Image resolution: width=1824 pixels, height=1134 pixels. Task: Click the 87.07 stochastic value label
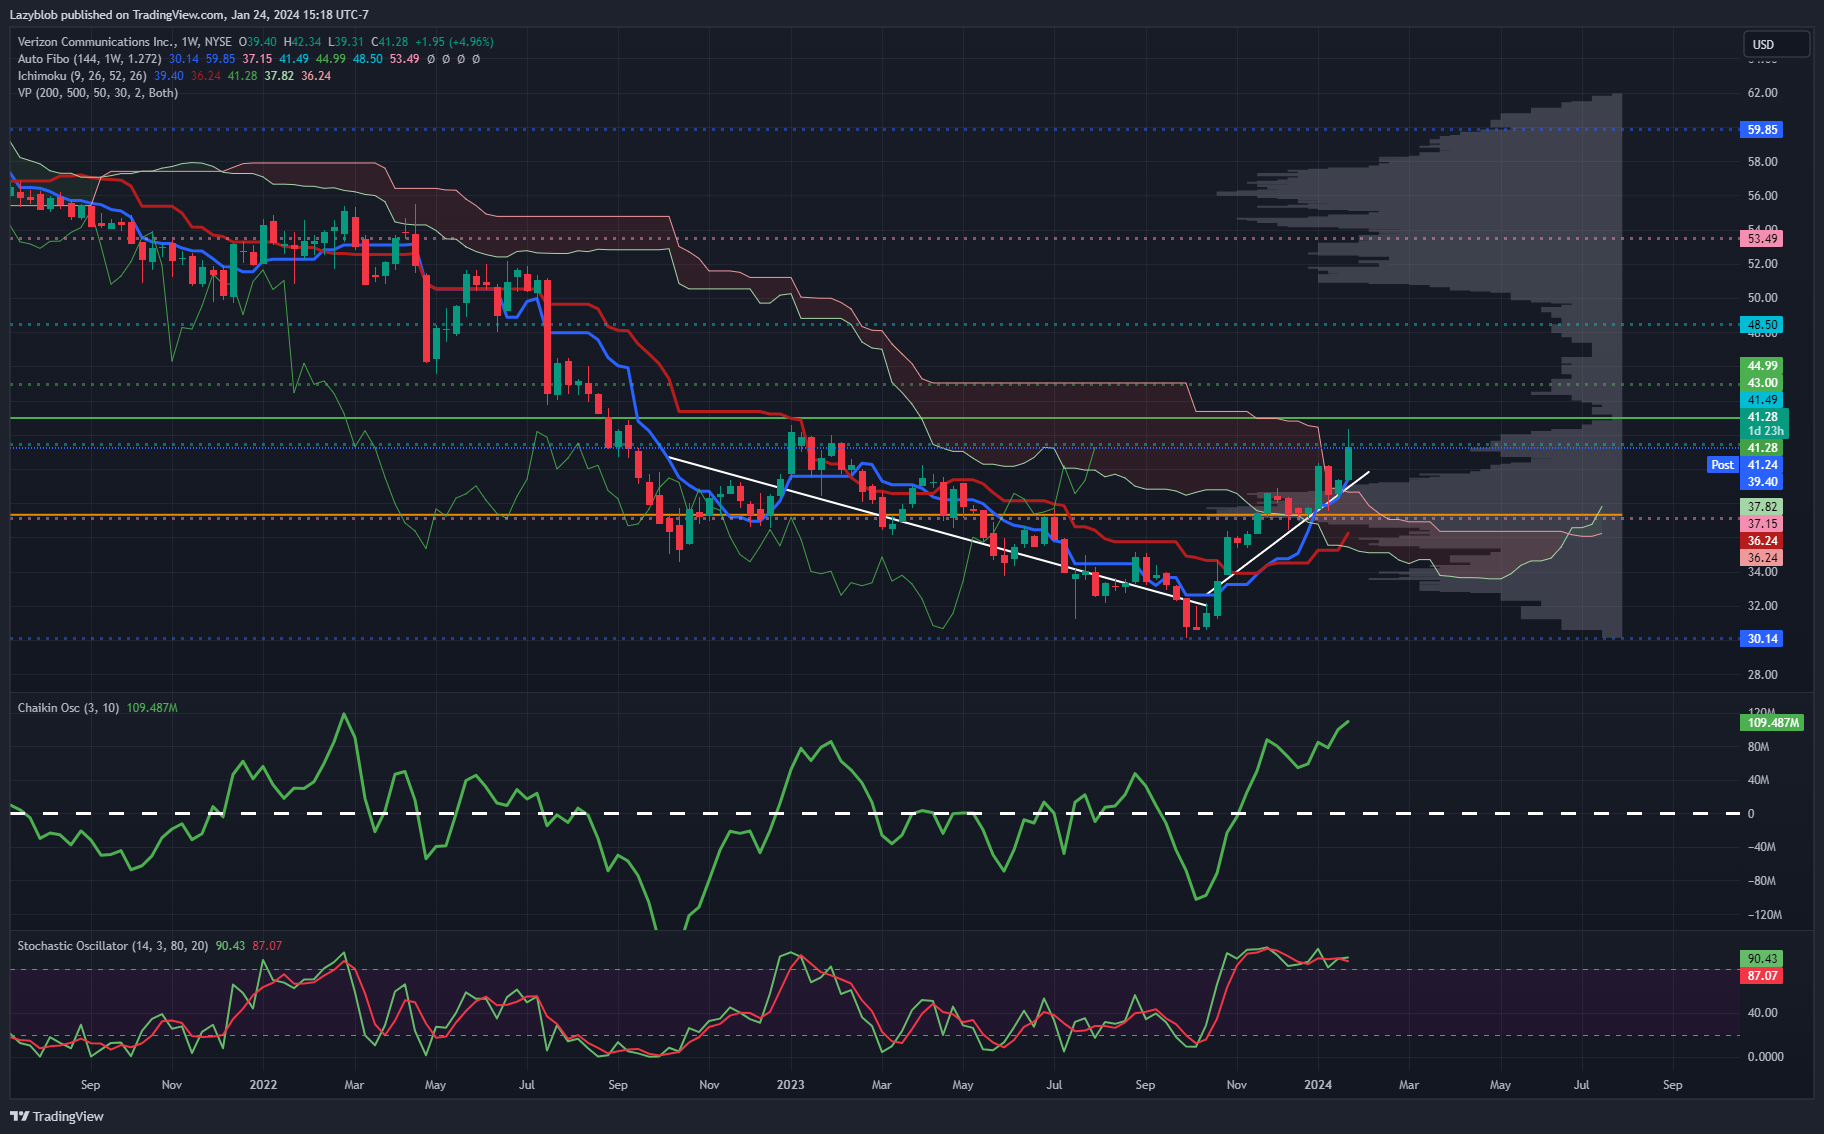[x=1762, y=976]
